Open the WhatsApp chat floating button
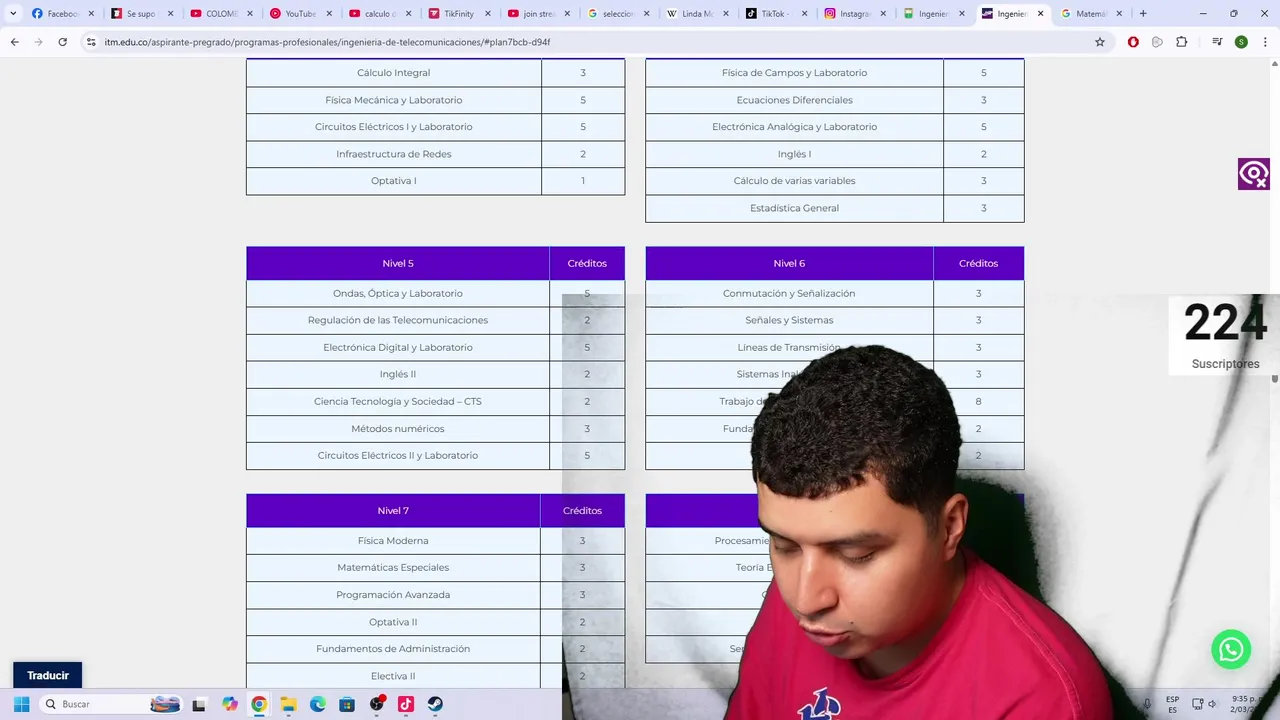Screen dimensions: 1280x720 pos(1231,649)
